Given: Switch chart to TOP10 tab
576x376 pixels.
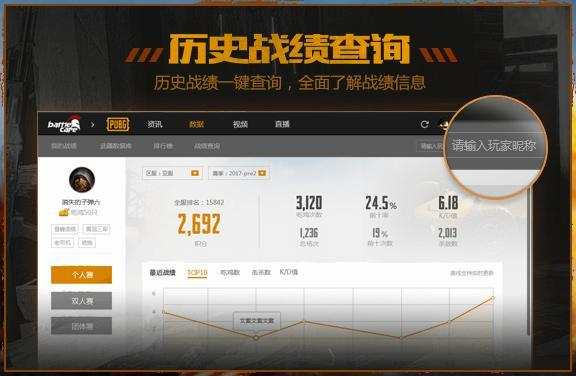Looking at the screenshot, I should [197, 273].
